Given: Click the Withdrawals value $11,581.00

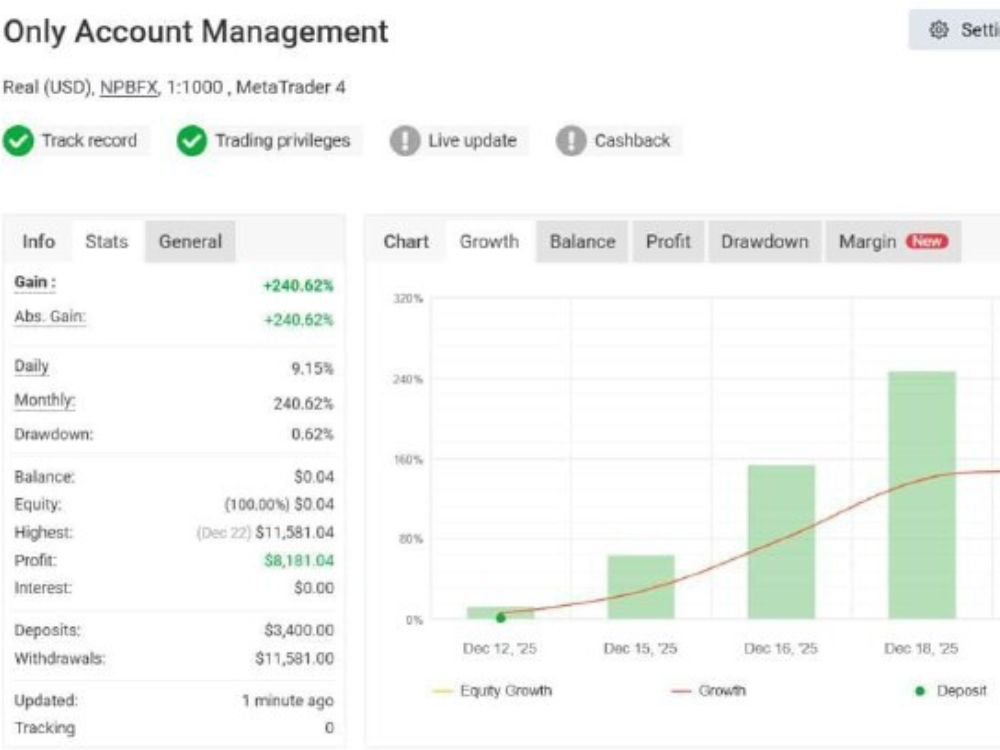Looking at the screenshot, I should click(x=294, y=658).
